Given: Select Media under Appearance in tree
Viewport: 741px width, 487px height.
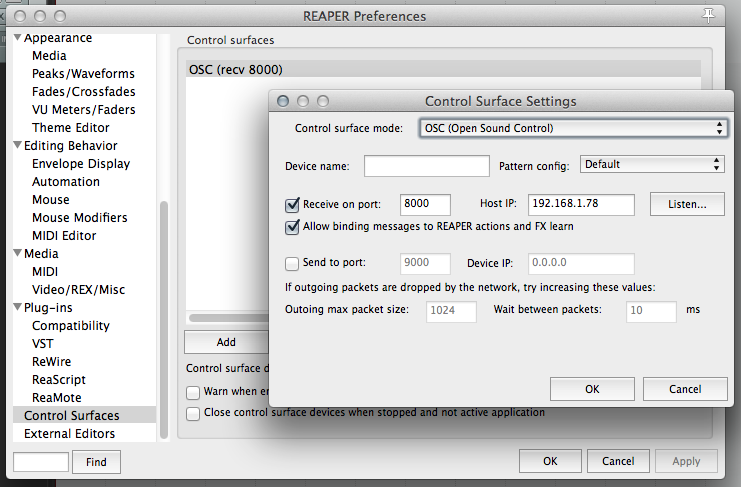Looking at the screenshot, I should pyautogui.click(x=49, y=56).
